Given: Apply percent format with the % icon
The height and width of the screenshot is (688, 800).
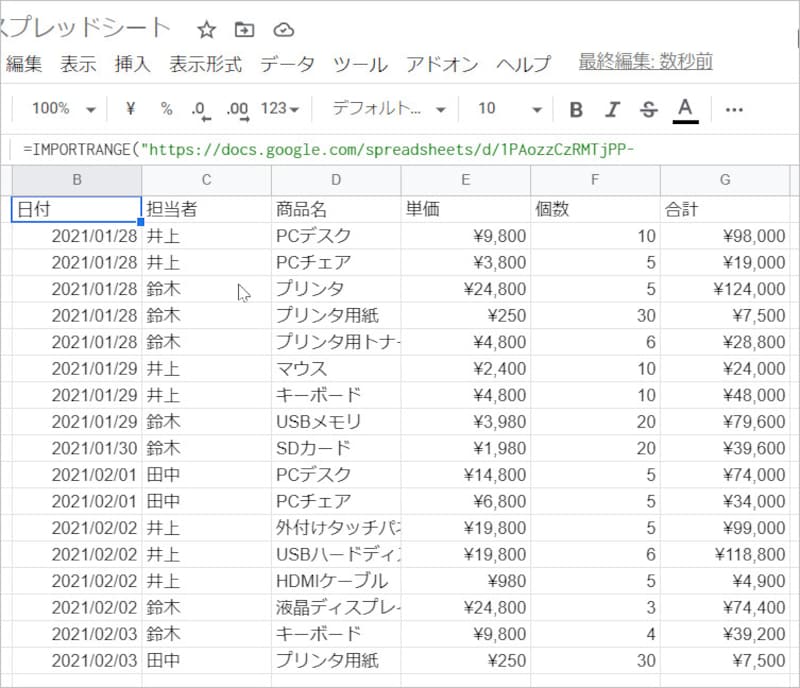Looking at the screenshot, I should click(x=166, y=109).
